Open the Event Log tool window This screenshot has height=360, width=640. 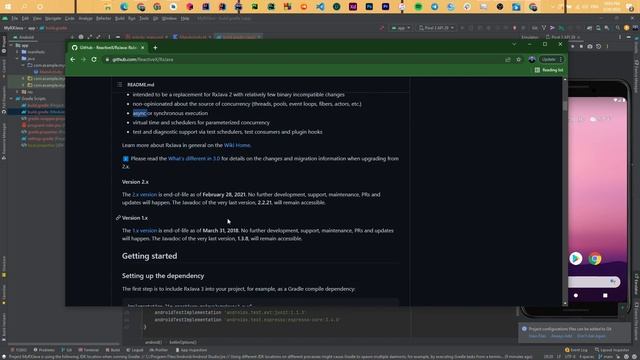(576, 350)
